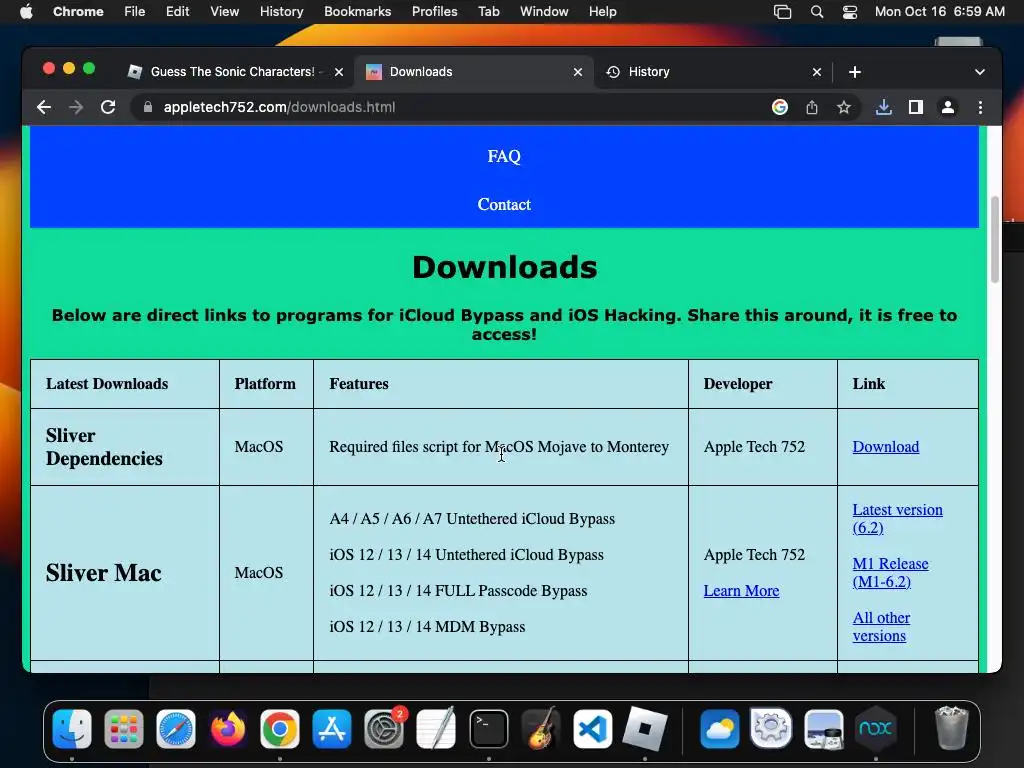
Task: Open Control Center in menu bar
Action: (x=850, y=12)
